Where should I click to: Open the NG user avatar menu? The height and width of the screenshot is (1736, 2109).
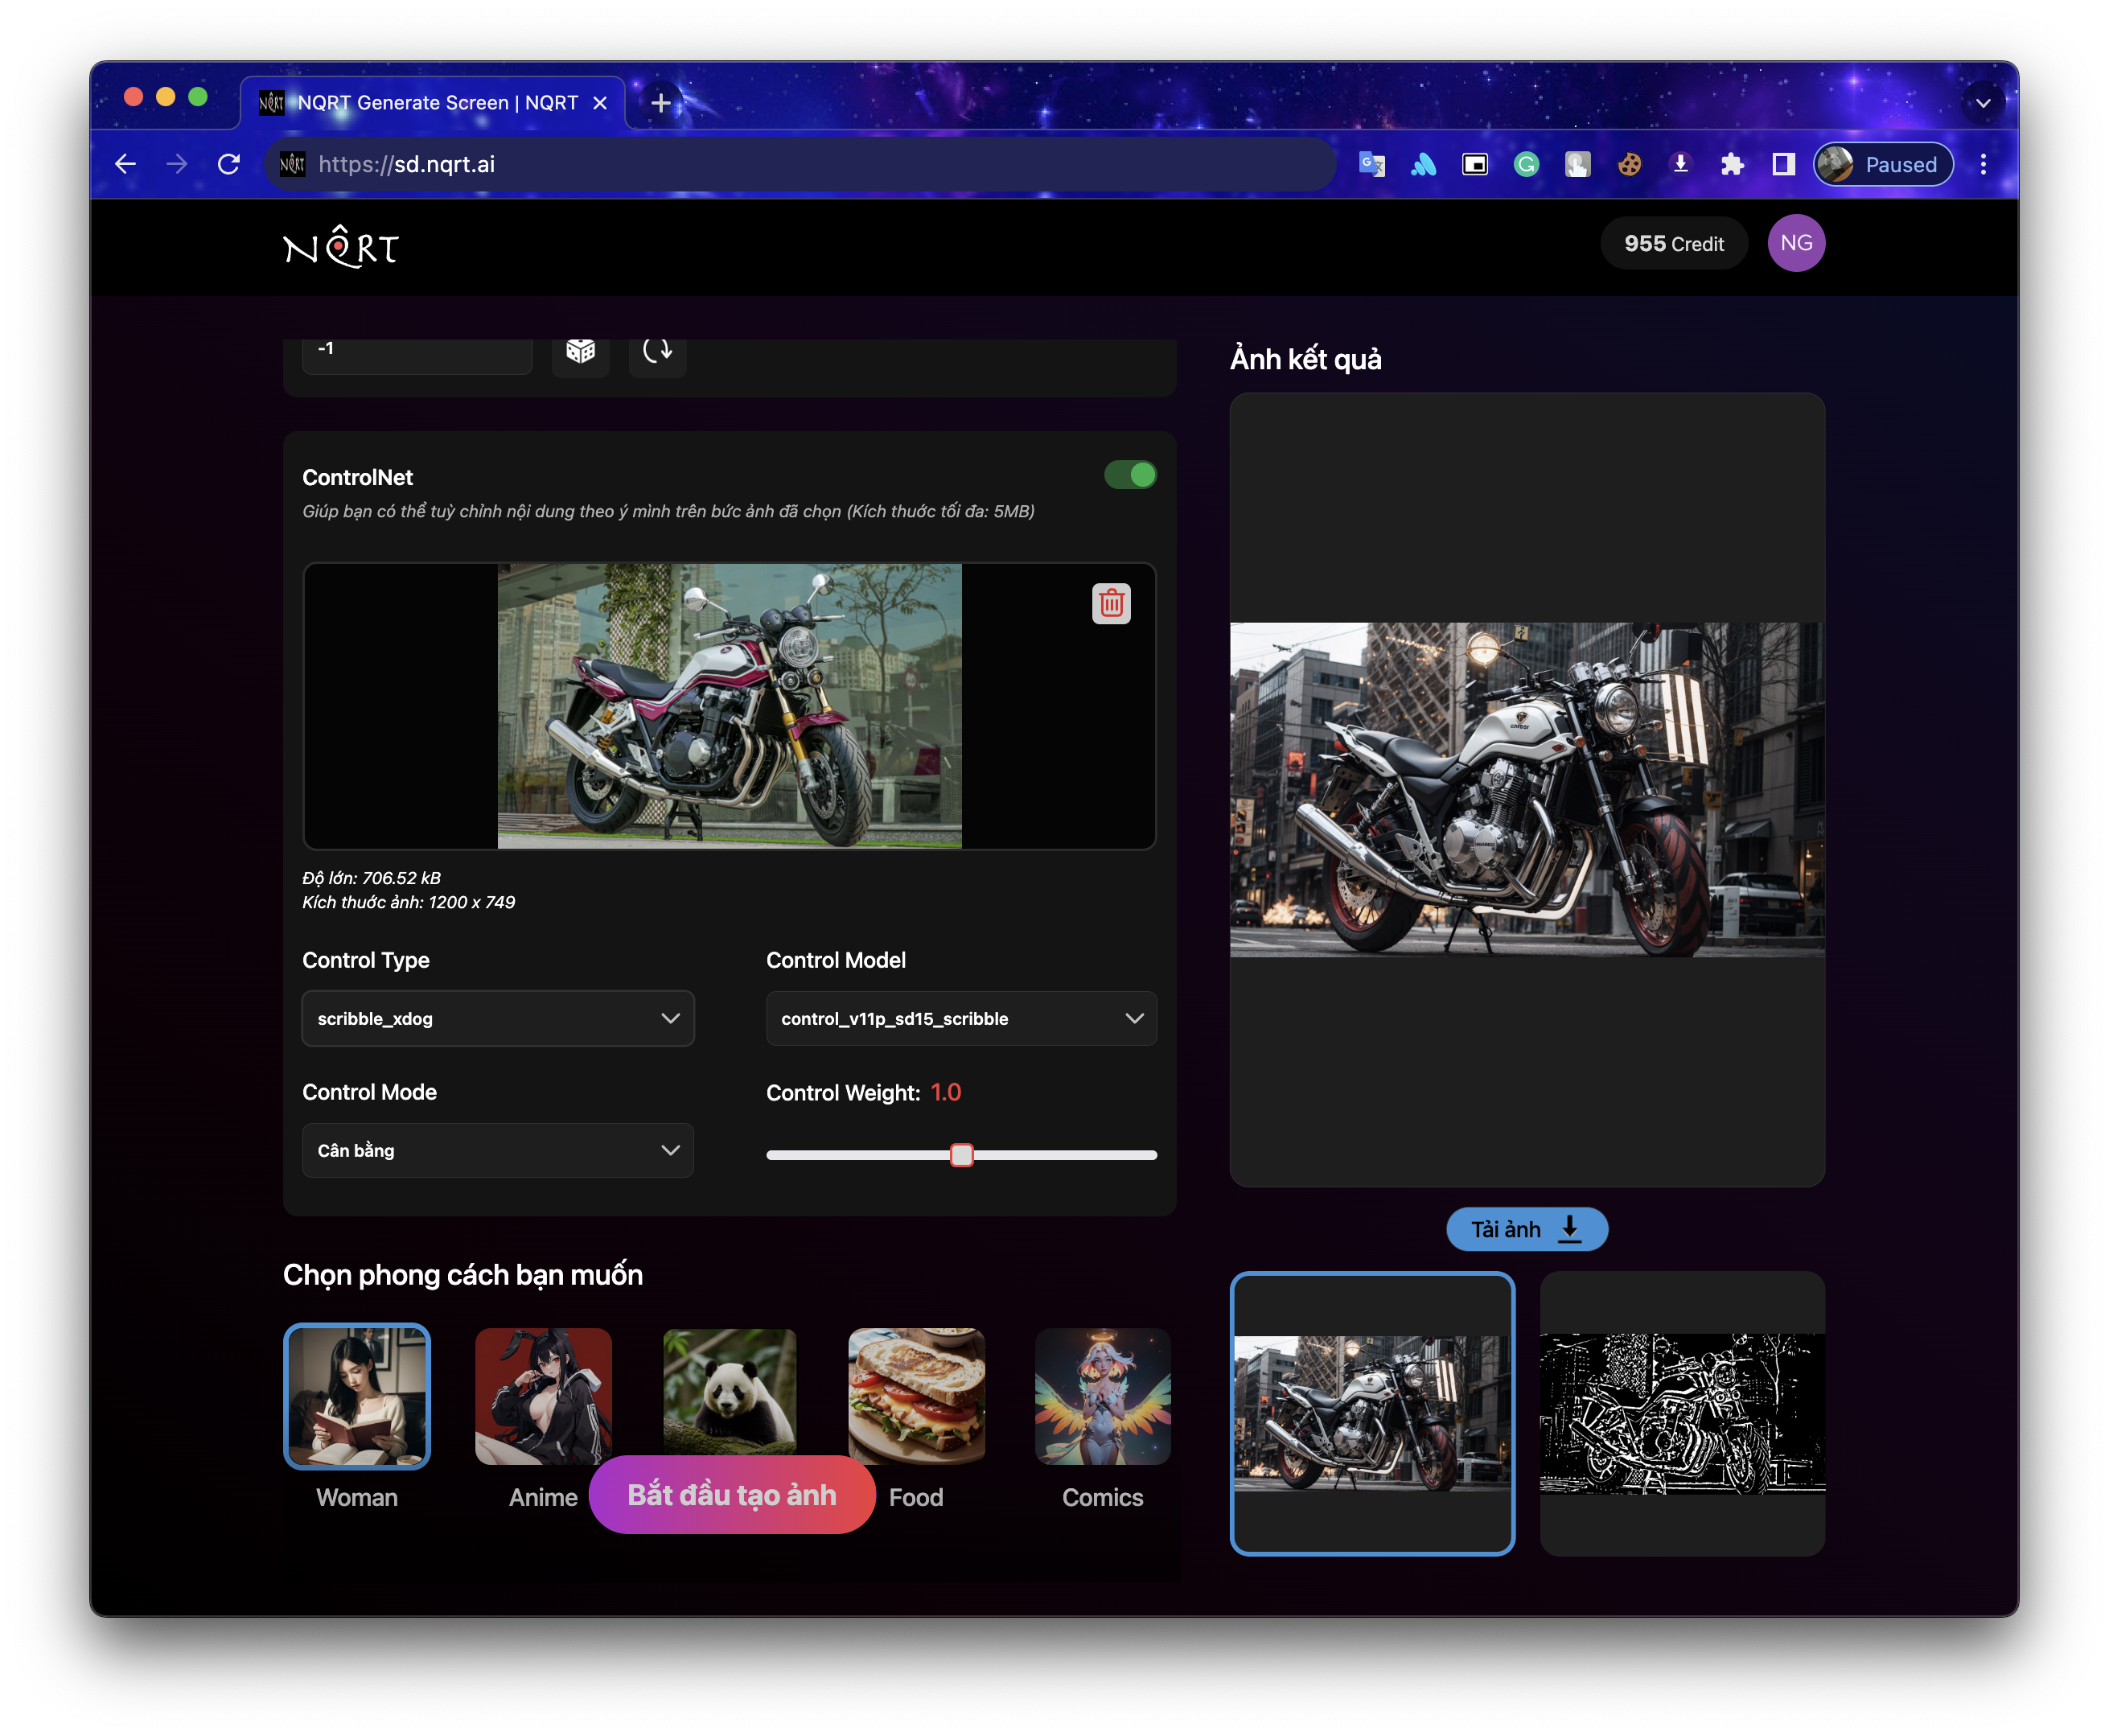pos(1795,243)
